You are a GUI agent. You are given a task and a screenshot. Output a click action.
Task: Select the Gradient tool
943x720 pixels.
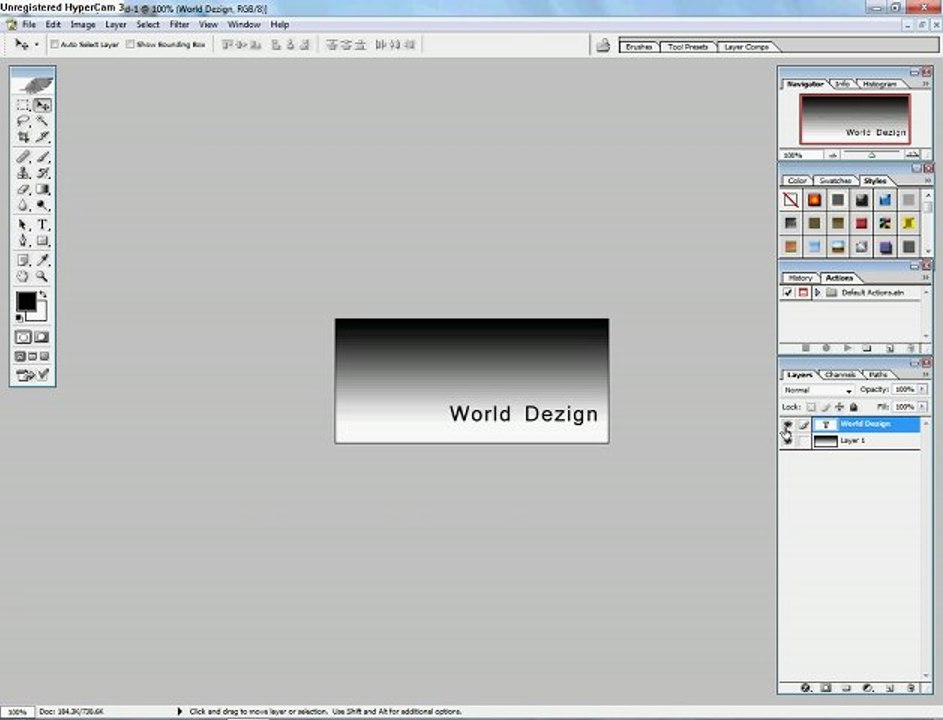pyautogui.click(x=42, y=189)
